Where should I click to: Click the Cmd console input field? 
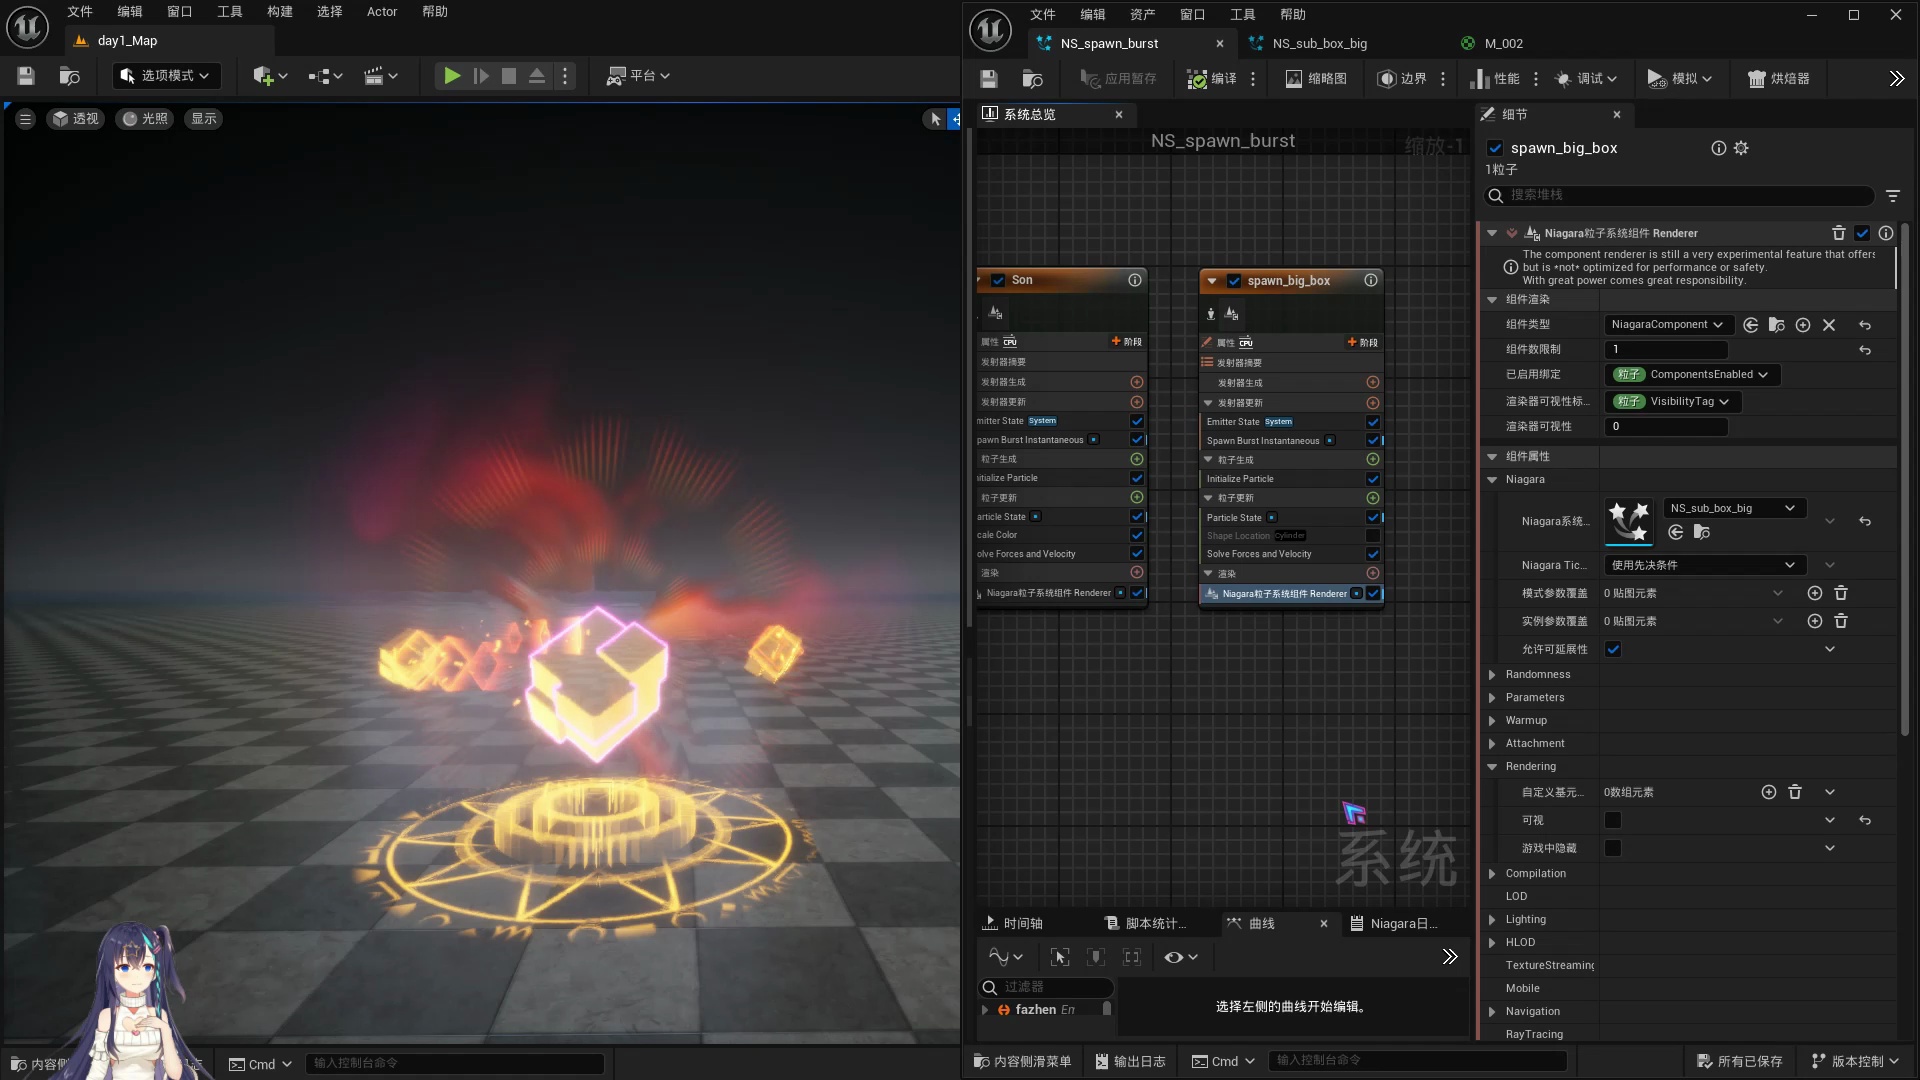click(1420, 1061)
